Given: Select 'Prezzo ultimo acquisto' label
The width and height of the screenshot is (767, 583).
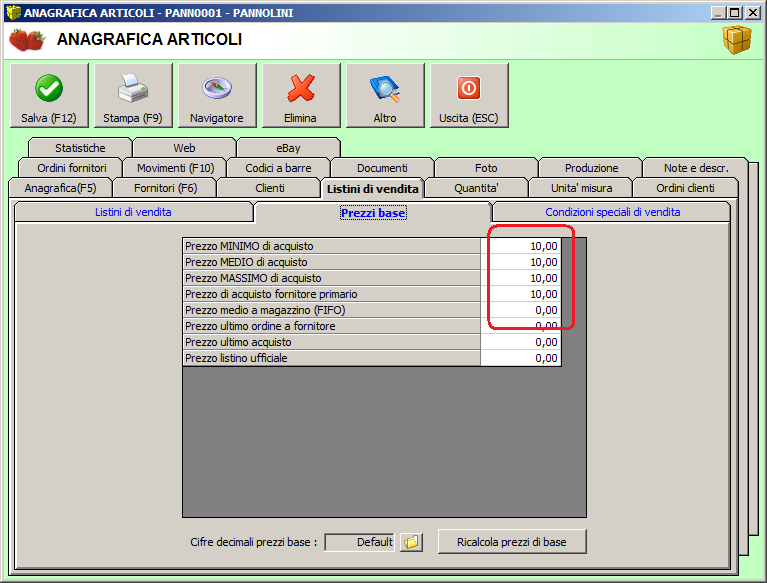Looking at the screenshot, I should [331, 342].
